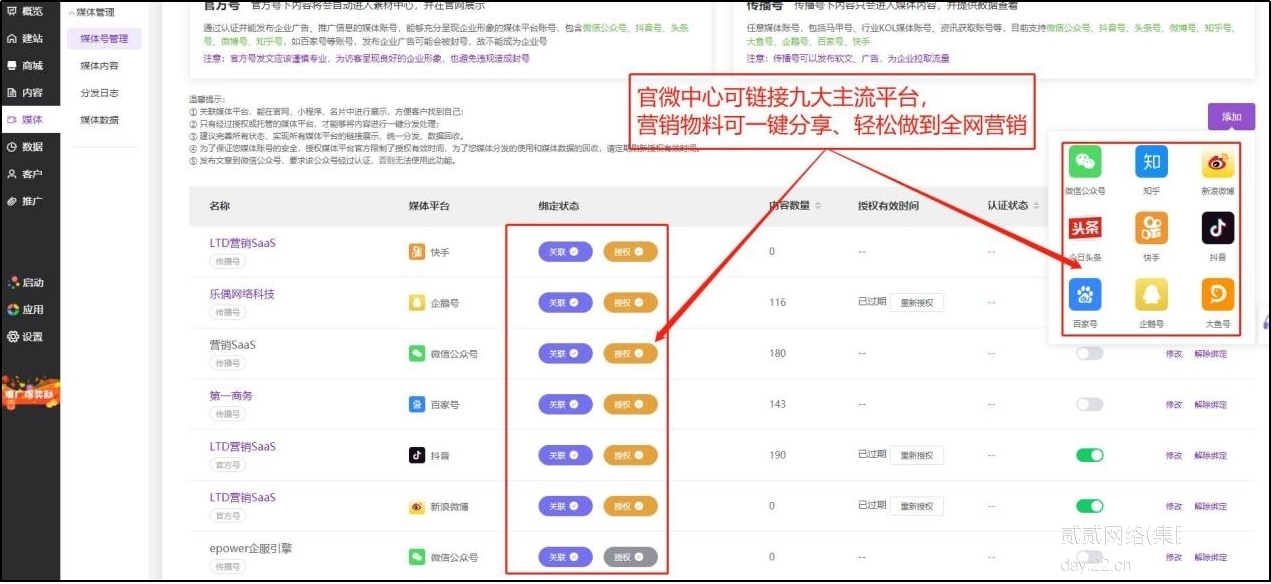Pick the 企鹅号 penguin icon in the popup

pos(1151,295)
